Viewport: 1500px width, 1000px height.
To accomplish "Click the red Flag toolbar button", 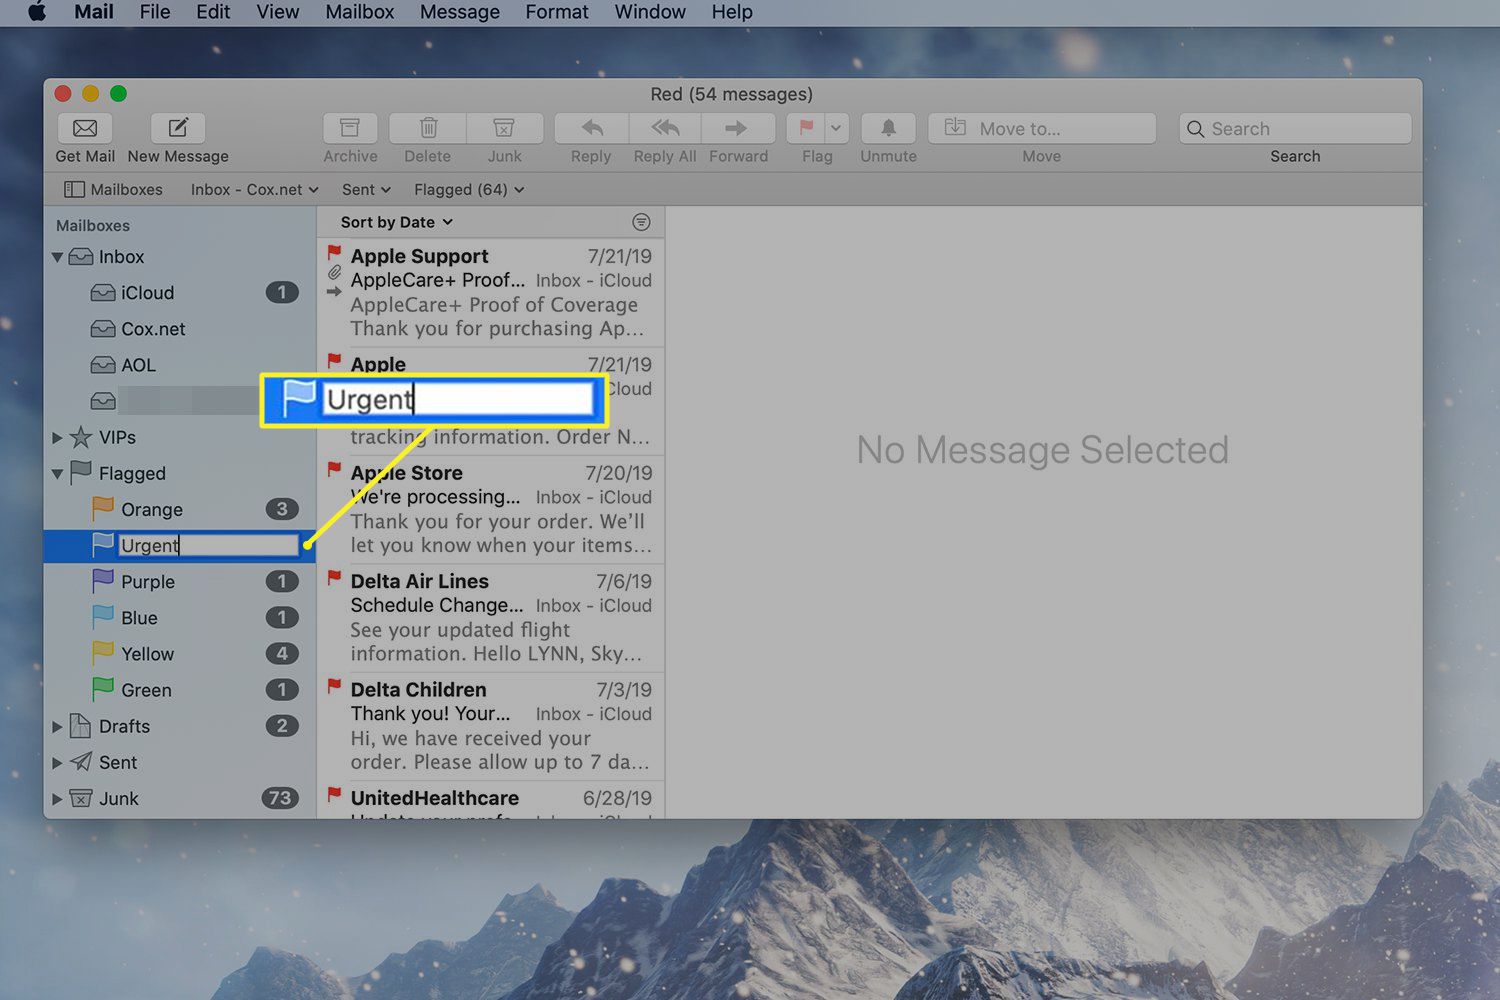I will pyautogui.click(x=806, y=128).
